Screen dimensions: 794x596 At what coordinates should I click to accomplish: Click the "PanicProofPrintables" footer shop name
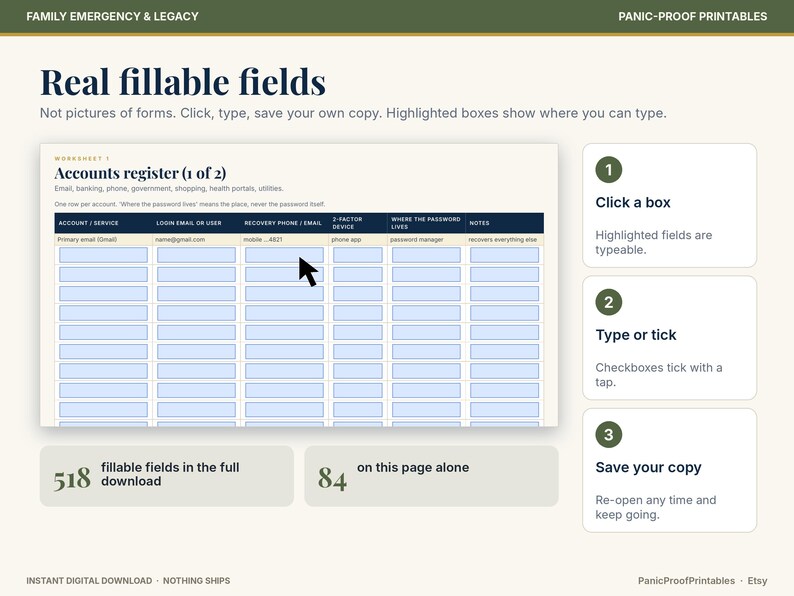[x=686, y=581]
